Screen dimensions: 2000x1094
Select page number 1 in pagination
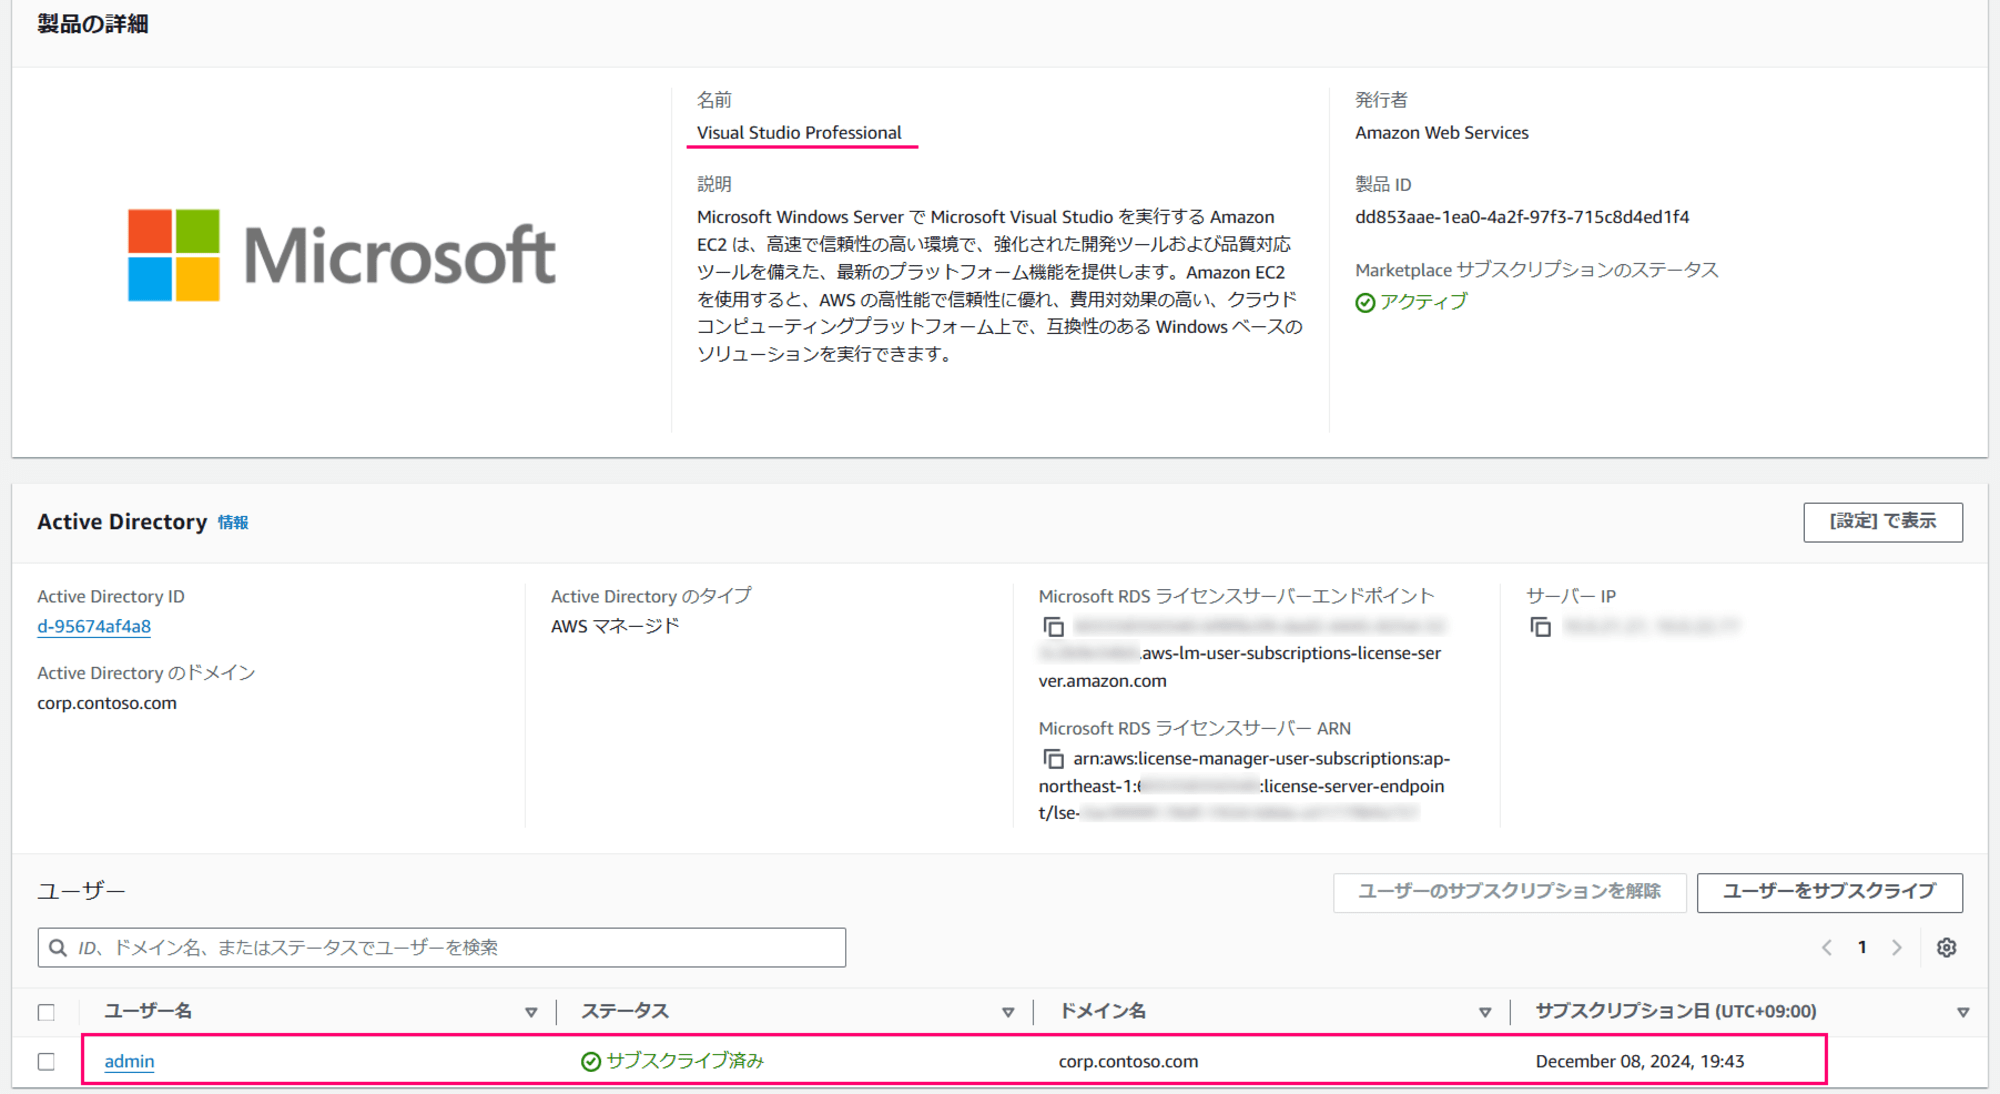(x=1862, y=948)
